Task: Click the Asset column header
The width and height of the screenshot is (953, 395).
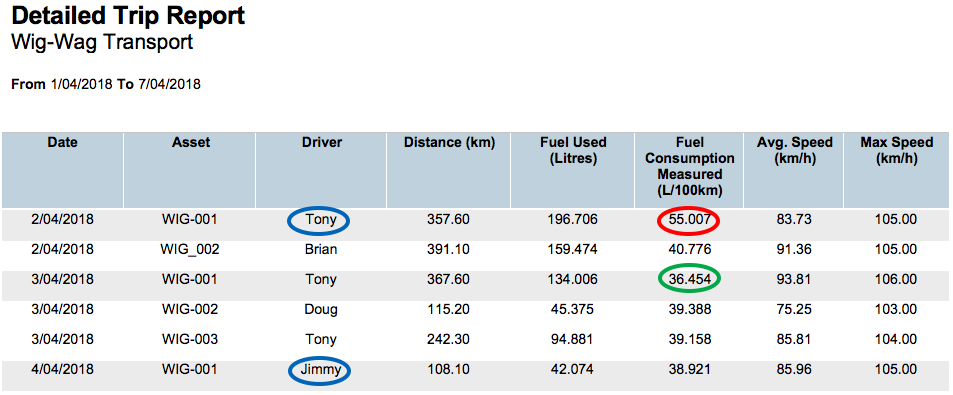Action: point(190,143)
